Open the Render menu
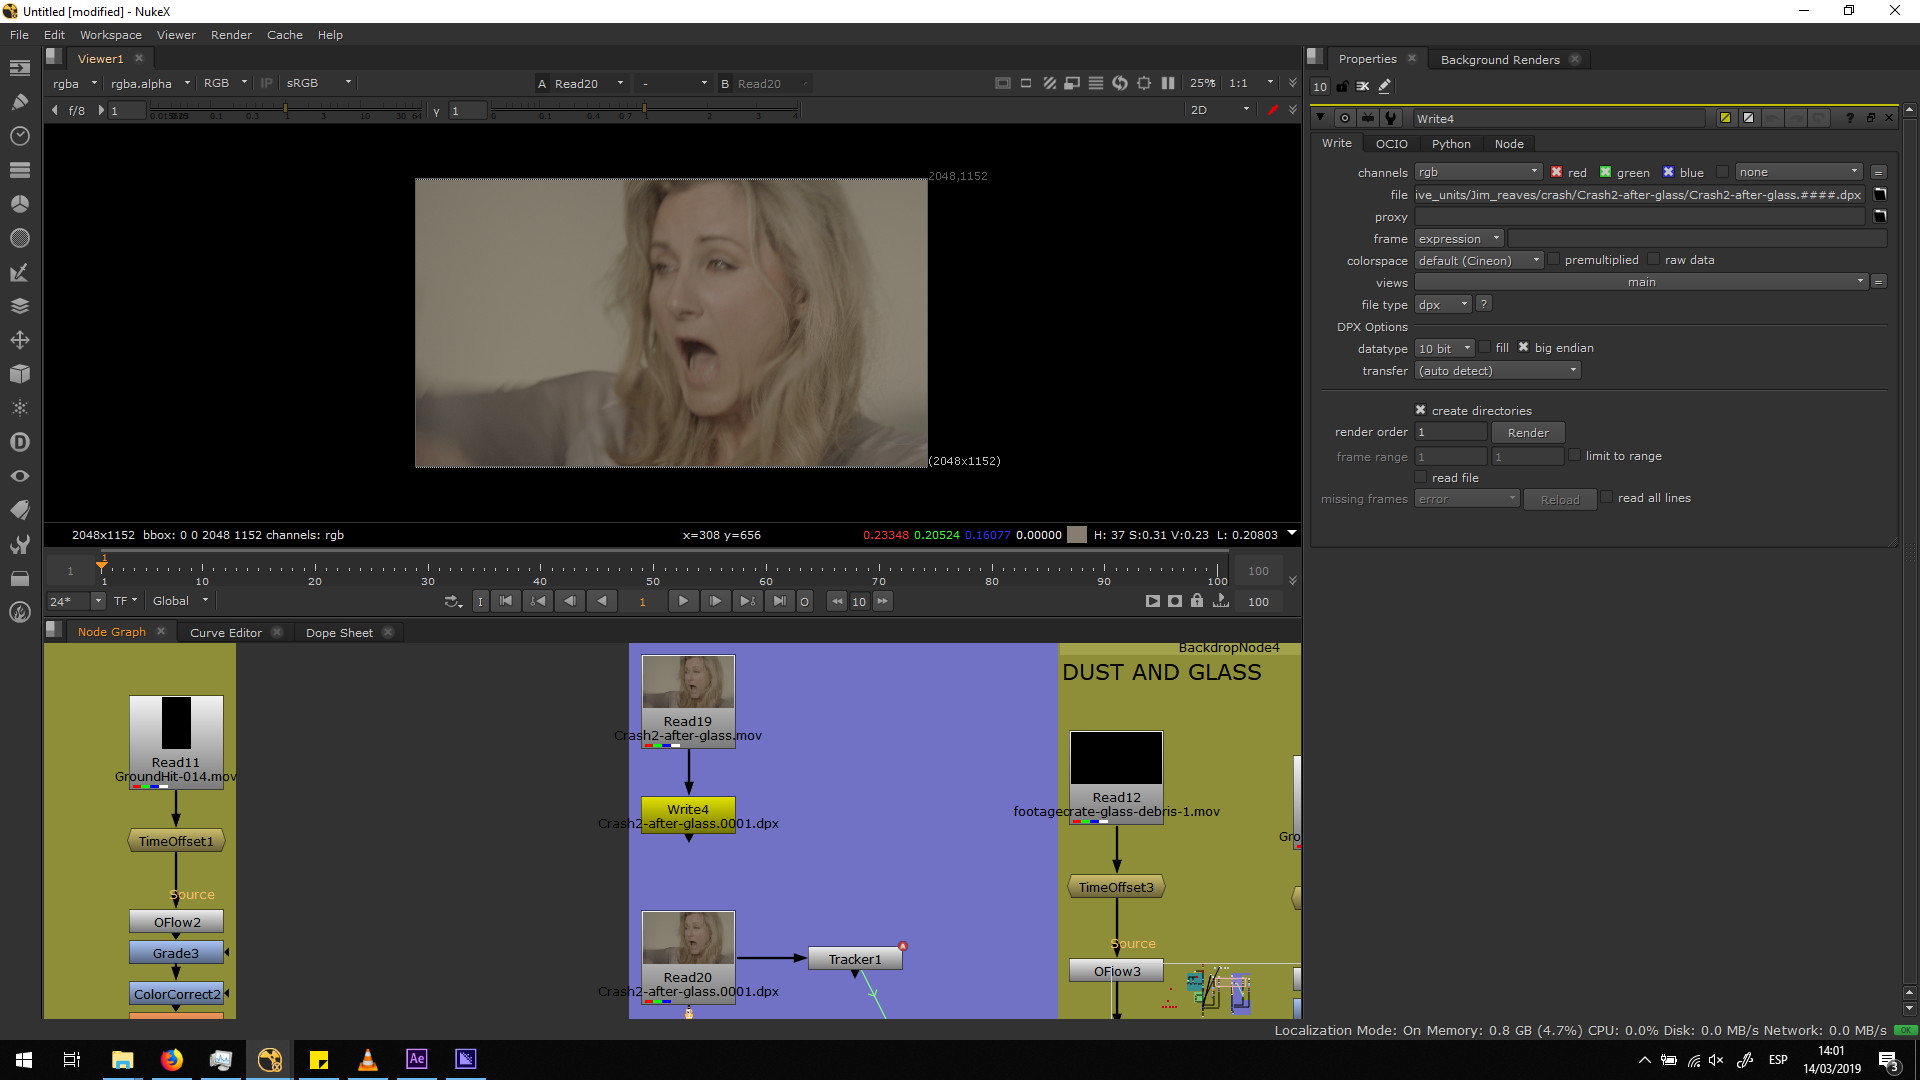The width and height of the screenshot is (1920, 1080). 231,35
